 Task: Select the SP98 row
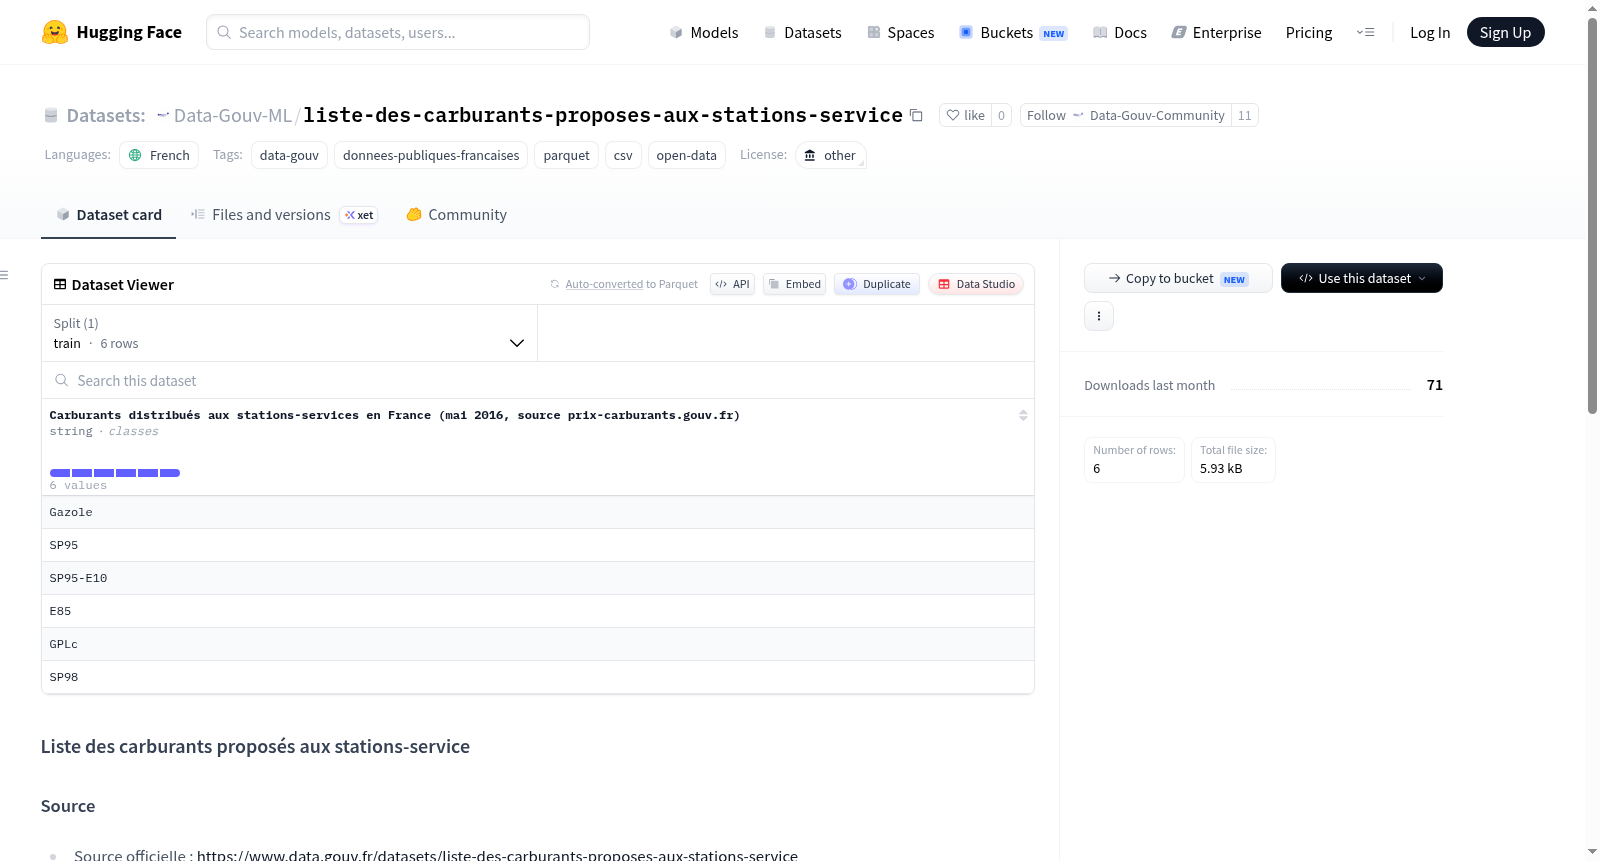click(538, 677)
